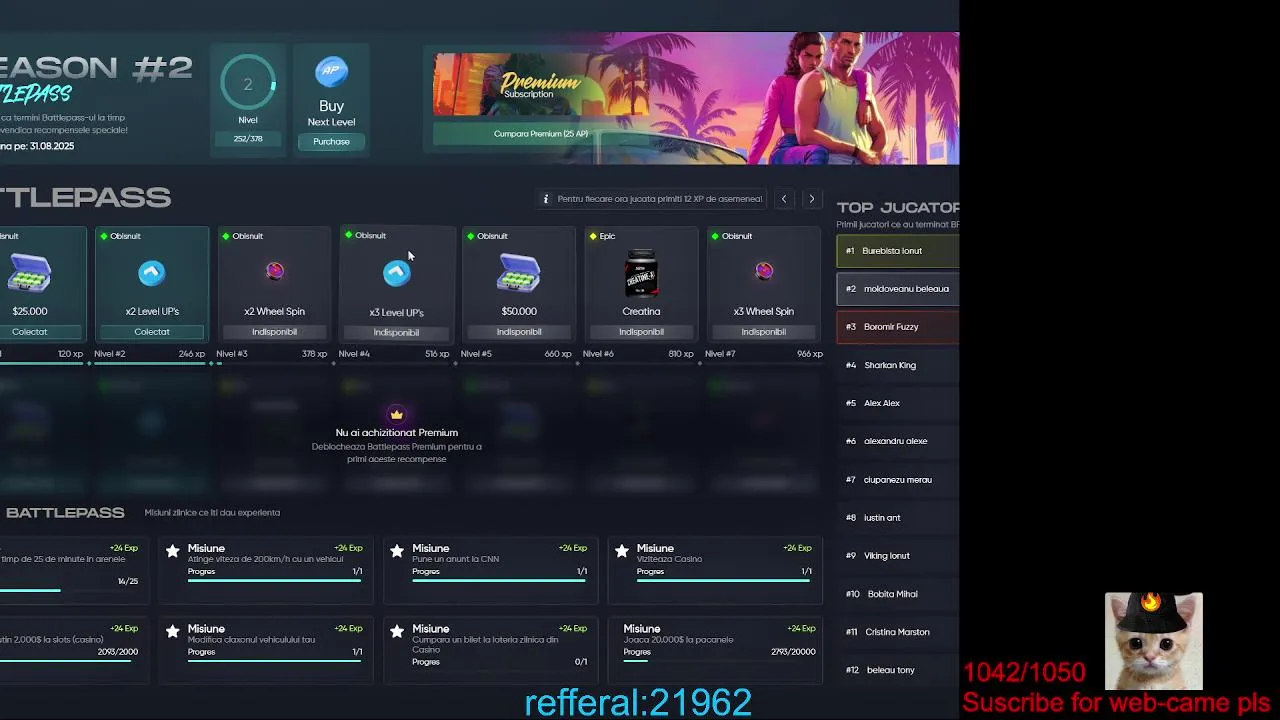This screenshot has width=1280, height=720.
Task: Click the Nivel #6 810 xp marker
Action: [x=638, y=354]
